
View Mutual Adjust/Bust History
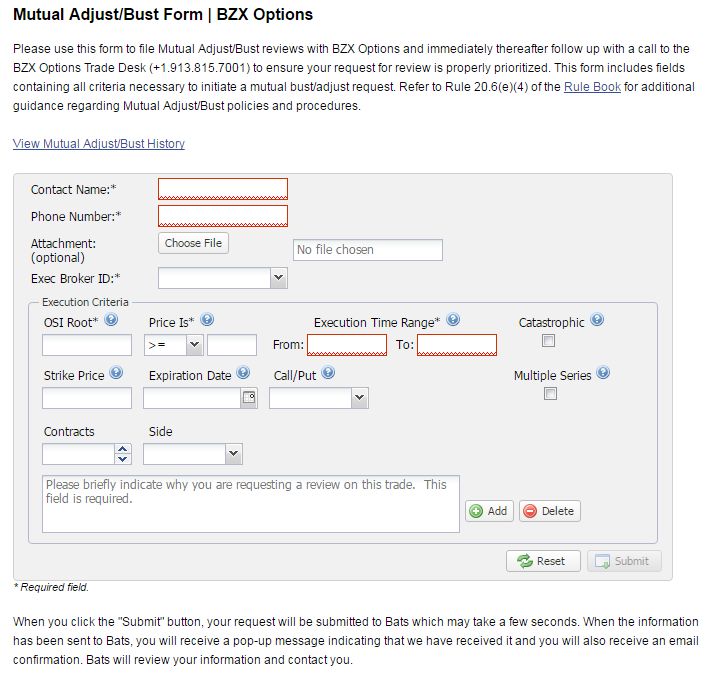coord(99,144)
